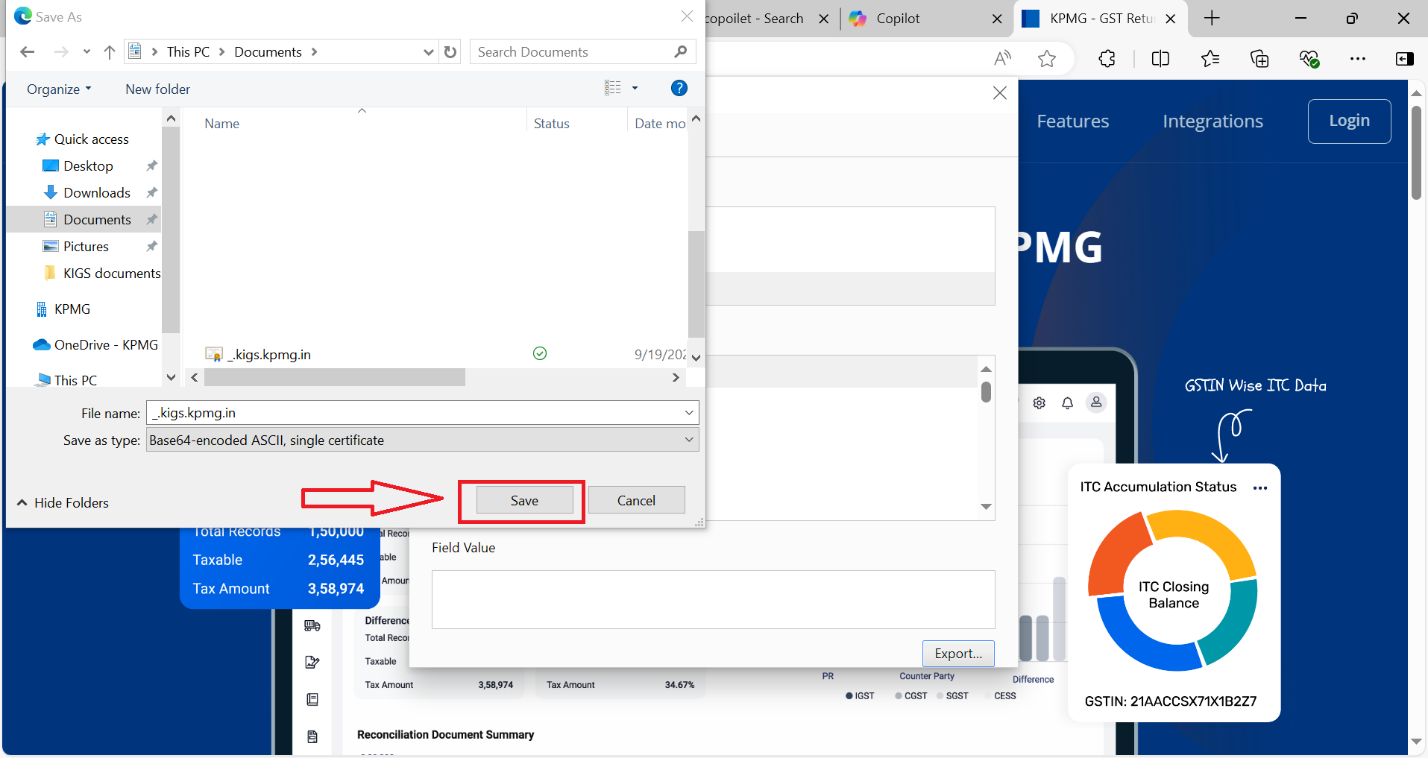Select the KPMG - GST Return tab
1428x758 pixels.
tap(1101, 18)
